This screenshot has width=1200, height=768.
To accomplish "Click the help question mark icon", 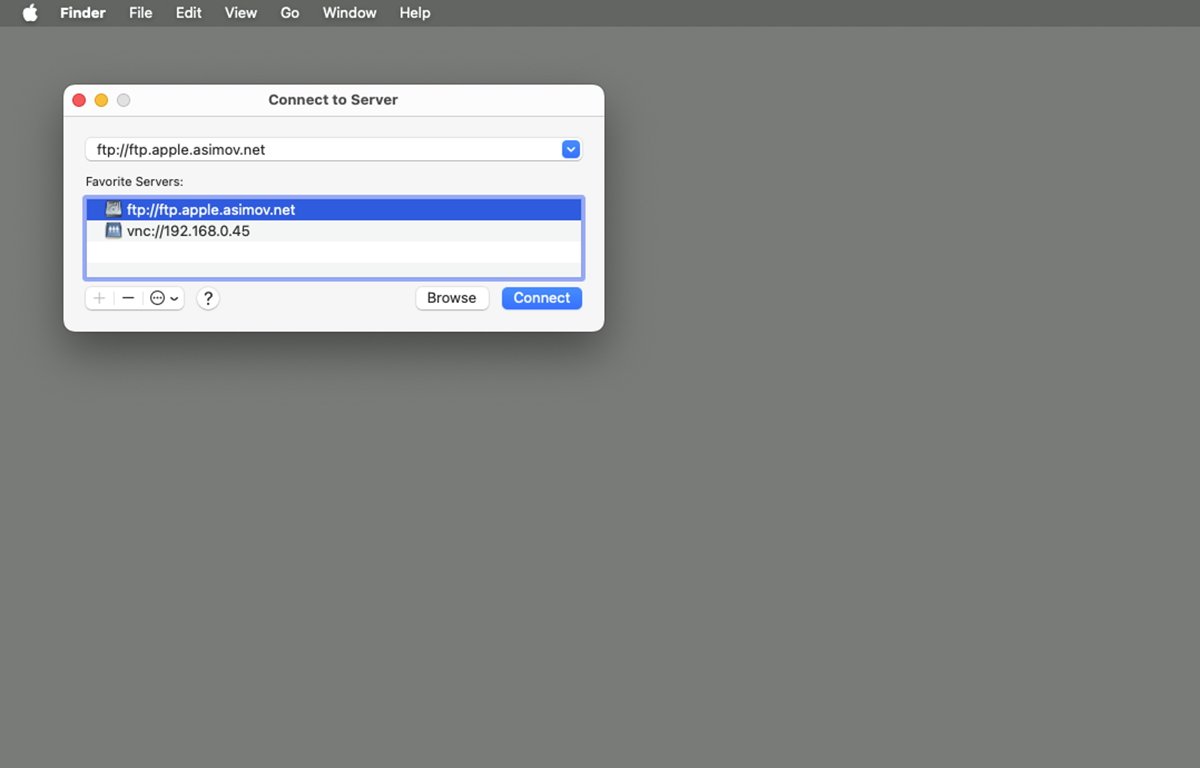I will (208, 298).
